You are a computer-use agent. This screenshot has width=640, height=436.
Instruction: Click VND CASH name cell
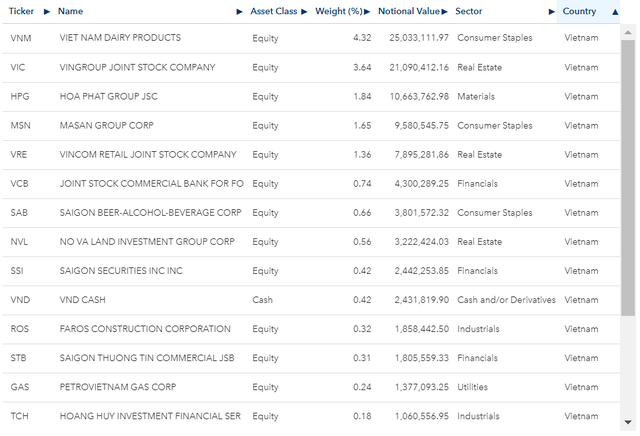click(x=82, y=300)
